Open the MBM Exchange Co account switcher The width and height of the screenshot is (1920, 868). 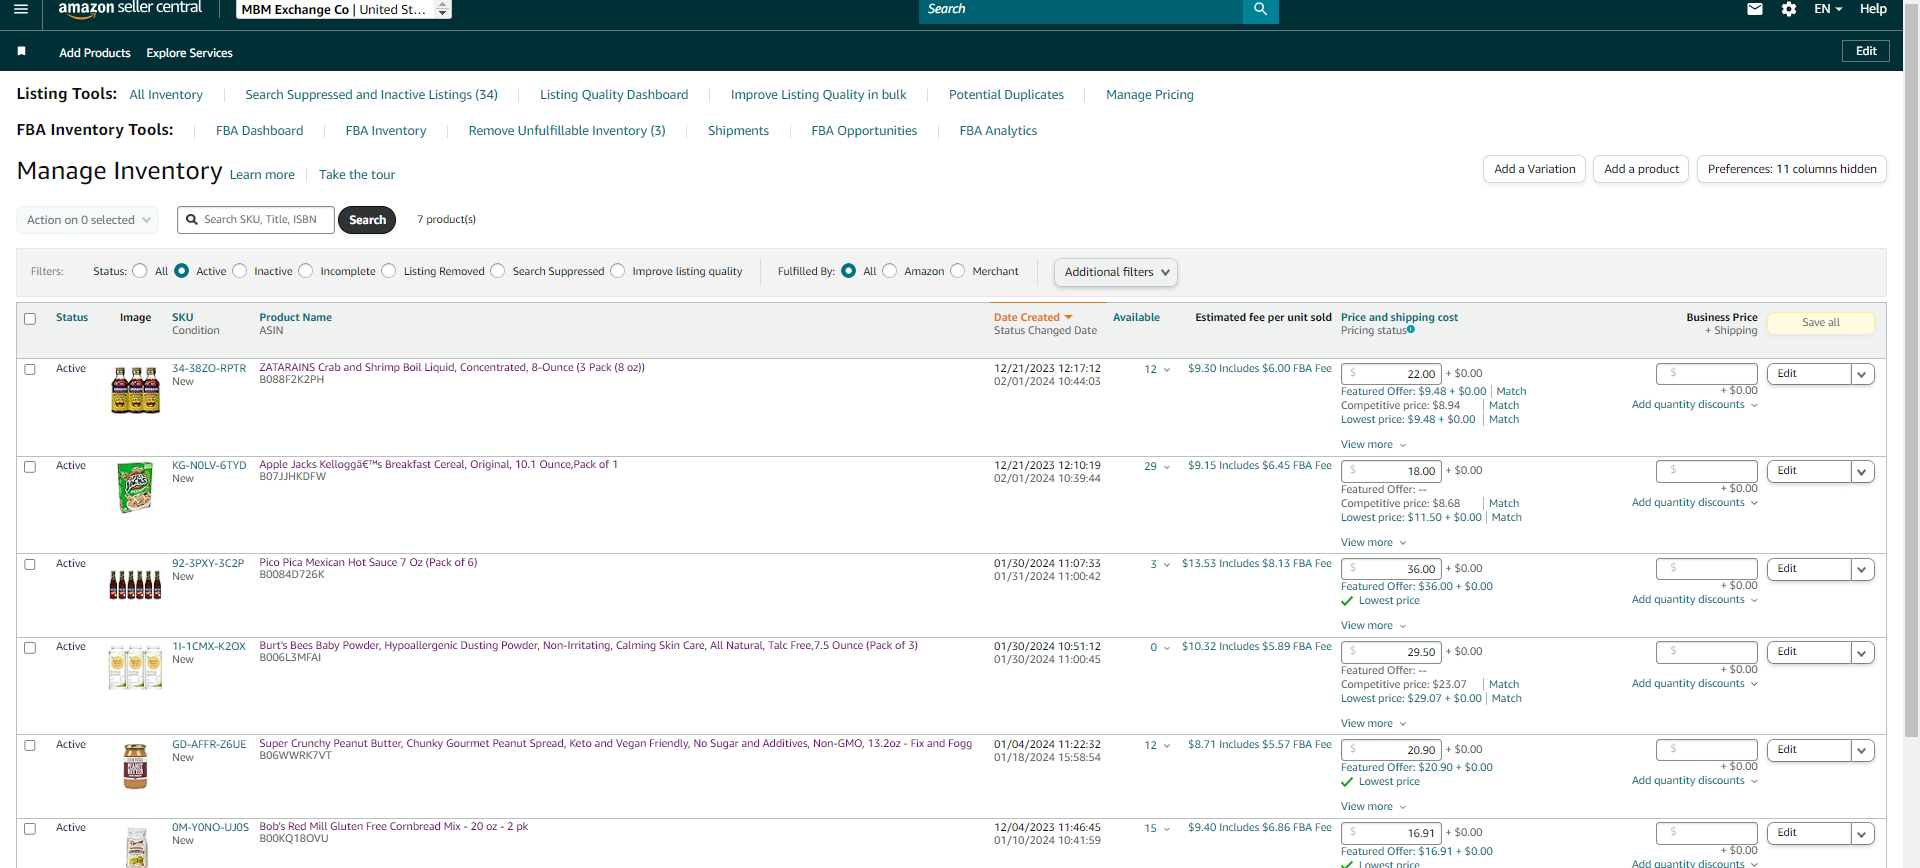pyautogui.click(x=344, y=9)
